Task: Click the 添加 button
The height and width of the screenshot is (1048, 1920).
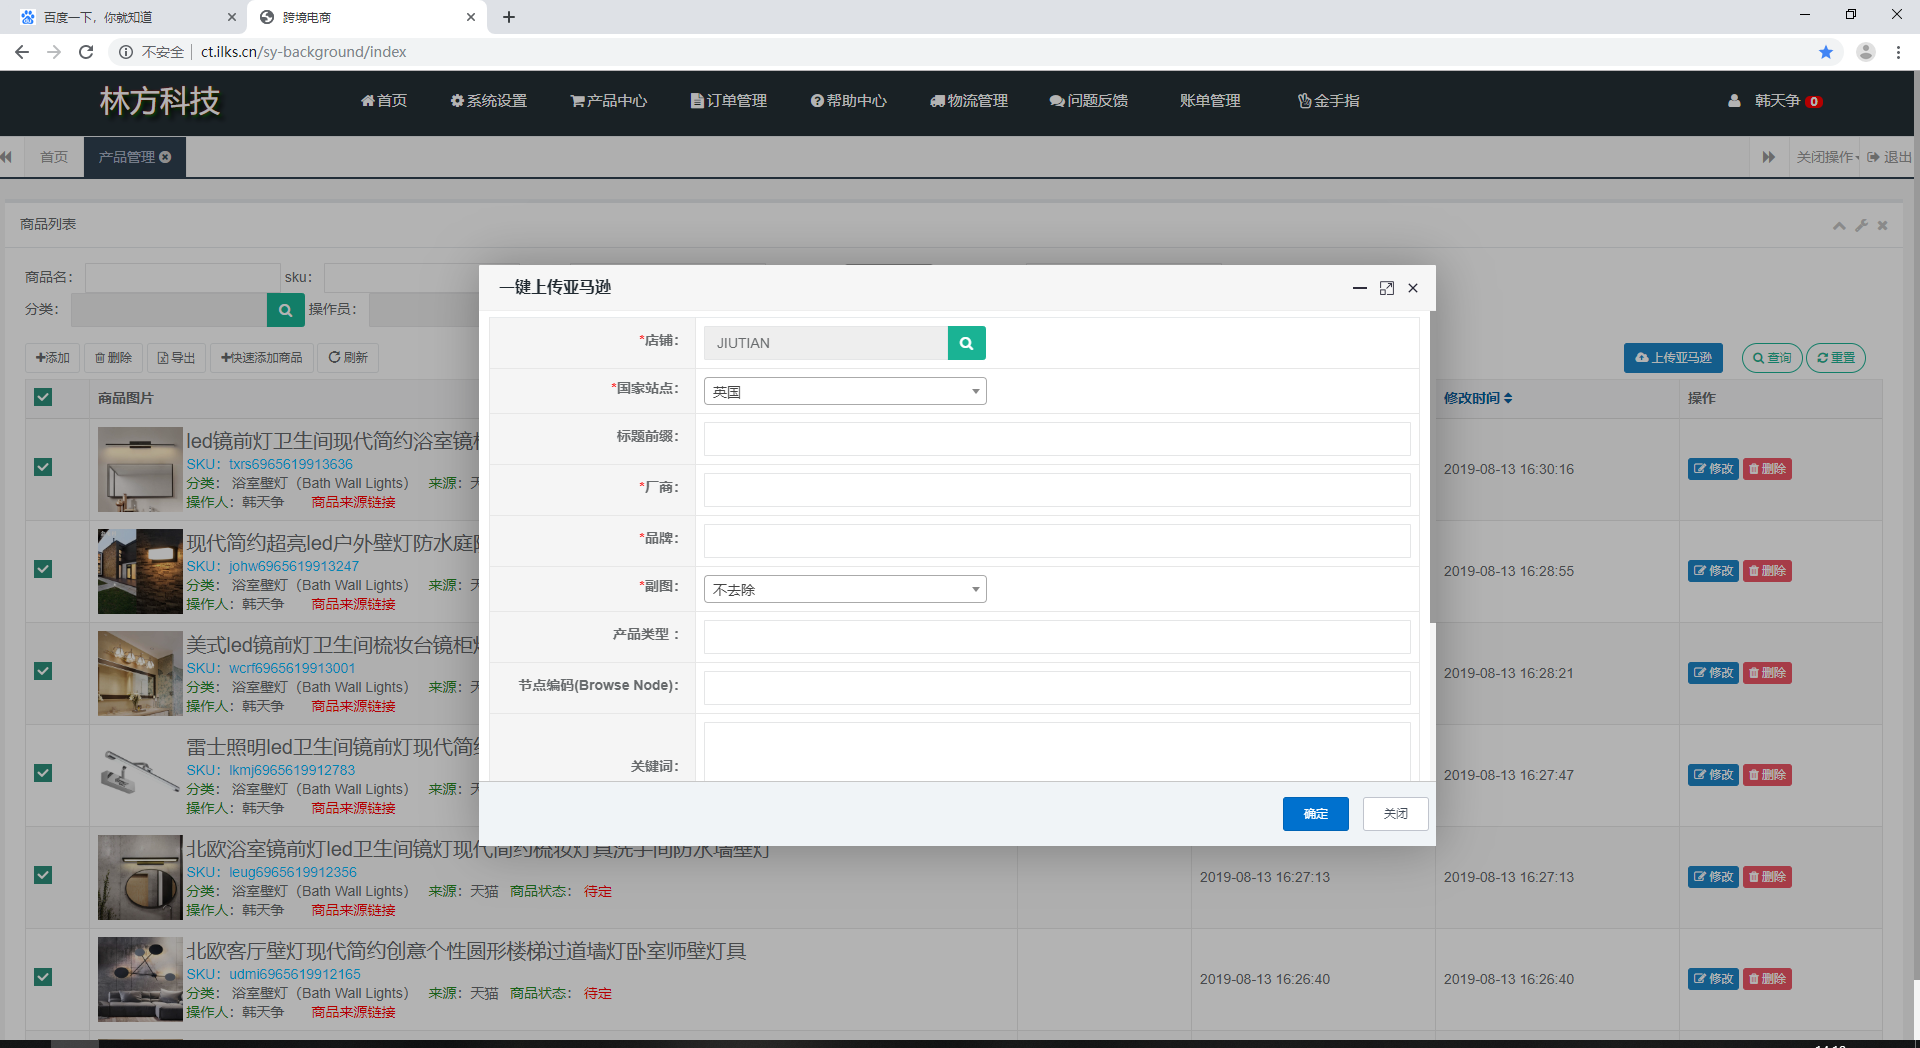Action: tap(53, 358)
